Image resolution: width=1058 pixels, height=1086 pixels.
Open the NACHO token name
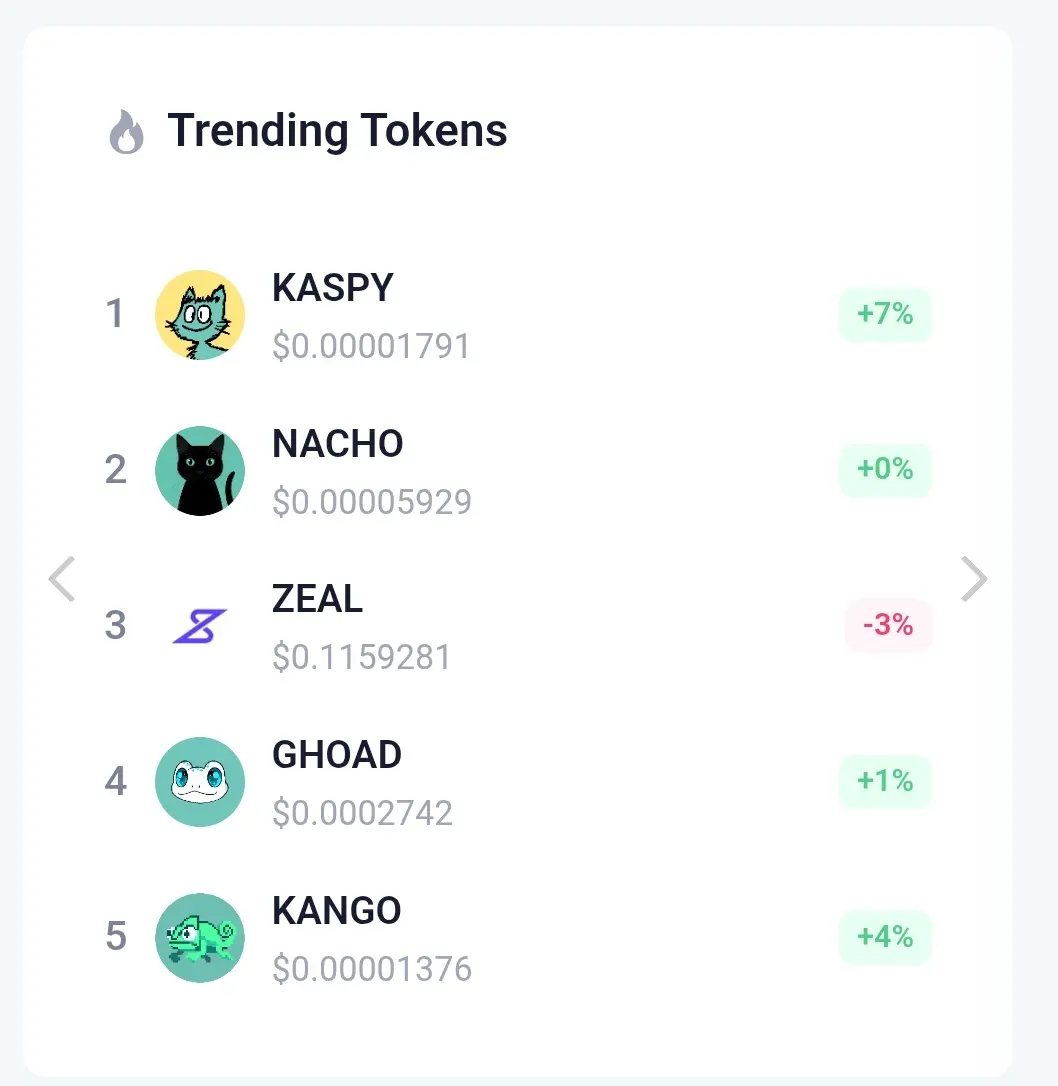[337, 443]
